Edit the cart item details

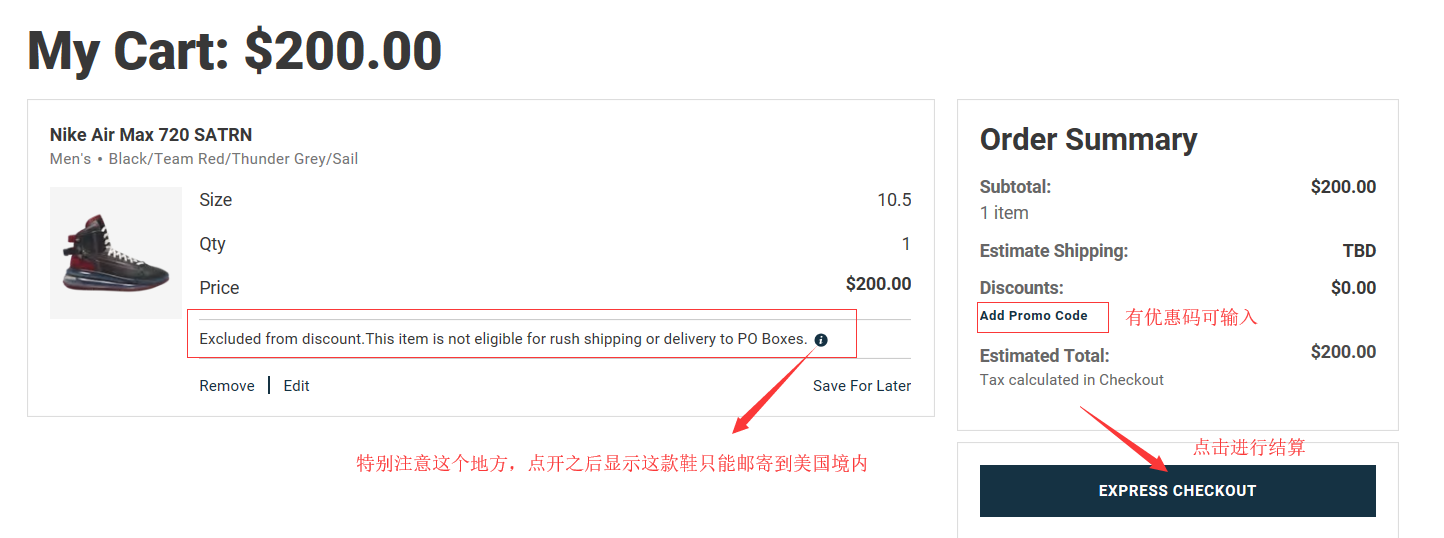point(296,386)
